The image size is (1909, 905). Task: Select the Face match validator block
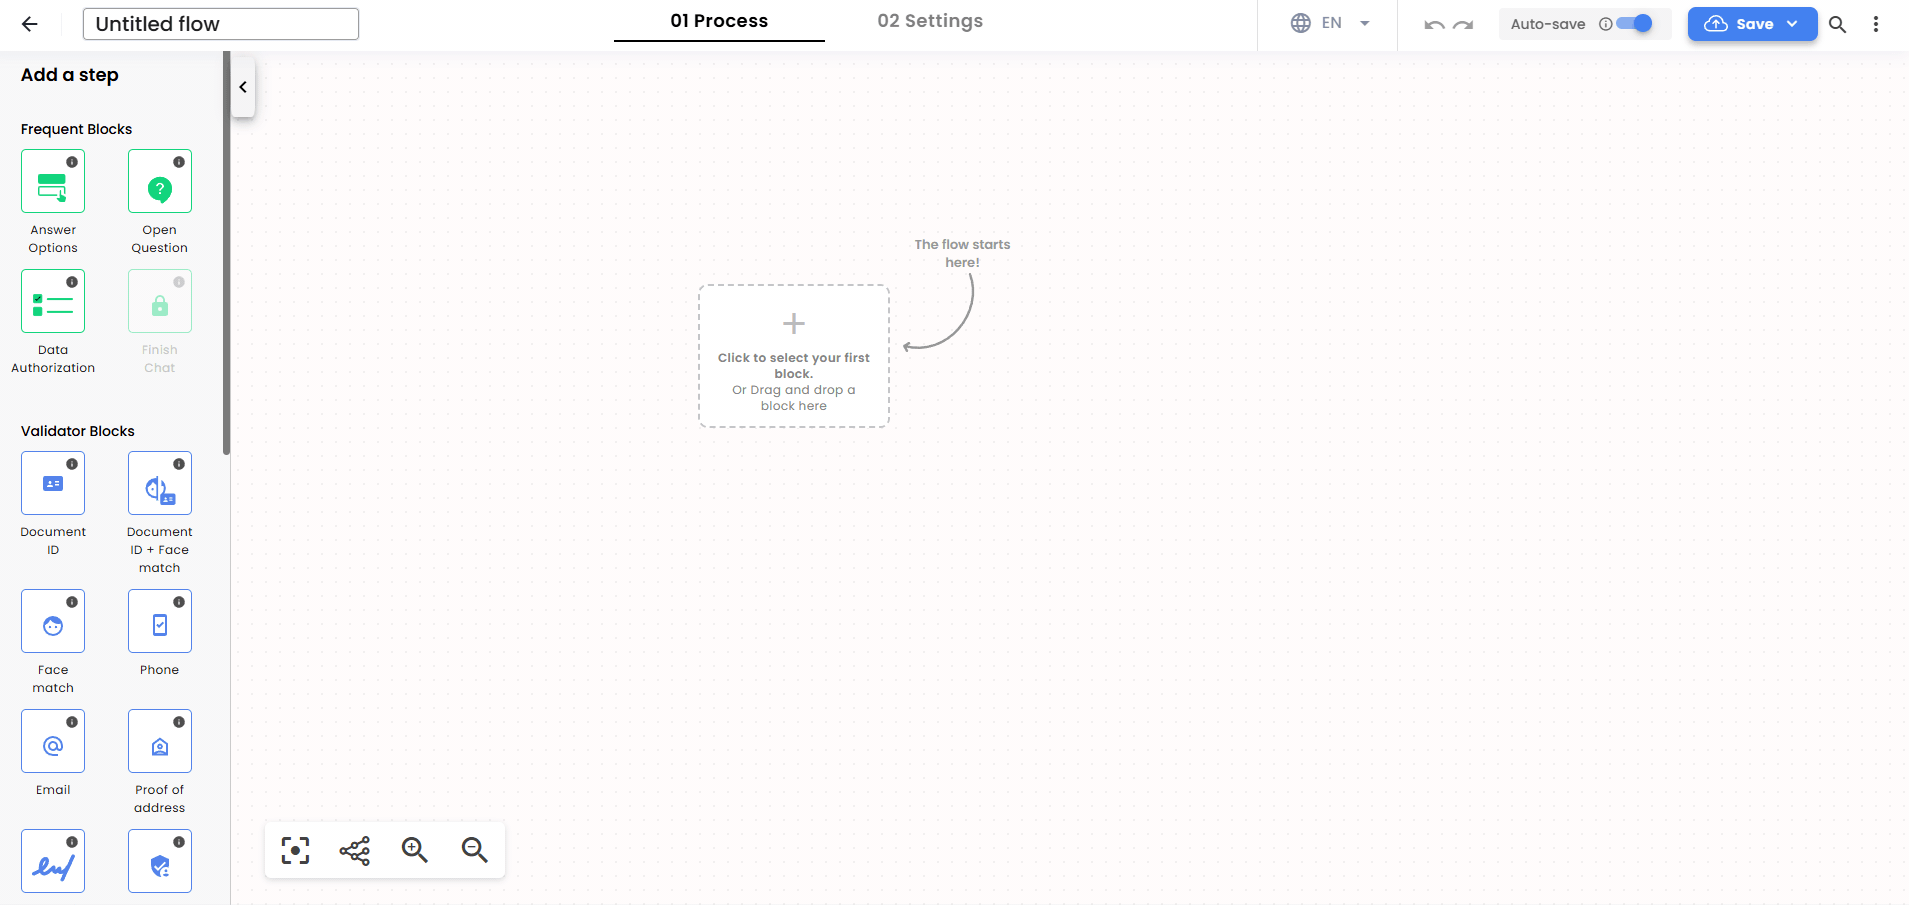click(53, 620)
